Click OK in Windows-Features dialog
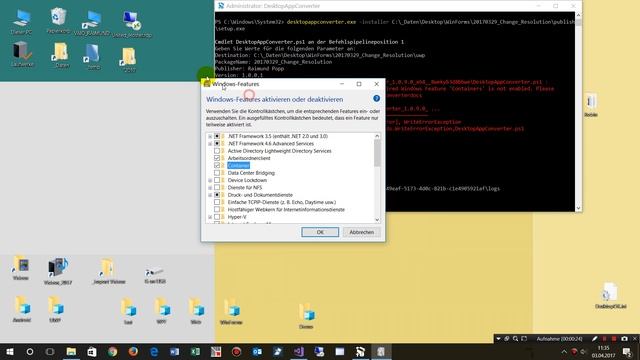640x360 pixels. (x=320, y=232)
